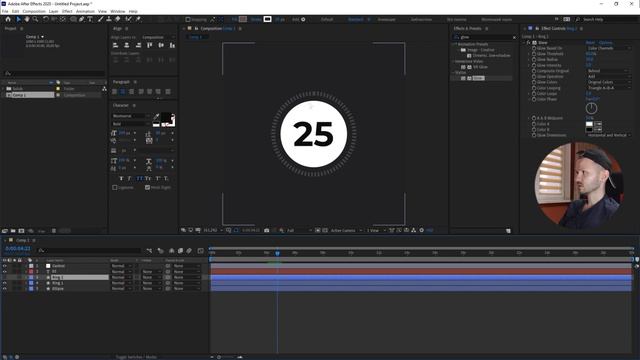Open Glow Colors Original Colors dropdown
Viewport: 640px width, 360px height.
[609, 82]
